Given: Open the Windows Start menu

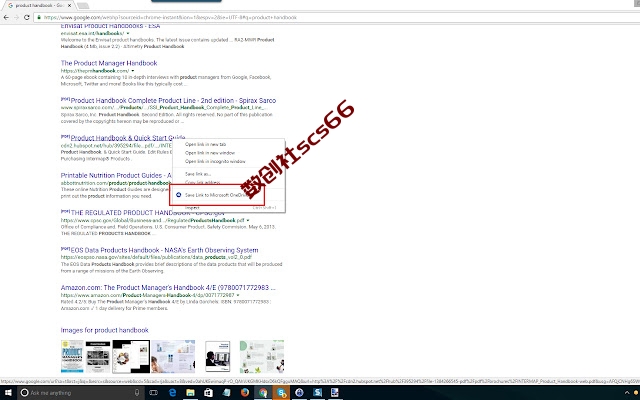Looking at the screenshot, I should tap(8, 393).
